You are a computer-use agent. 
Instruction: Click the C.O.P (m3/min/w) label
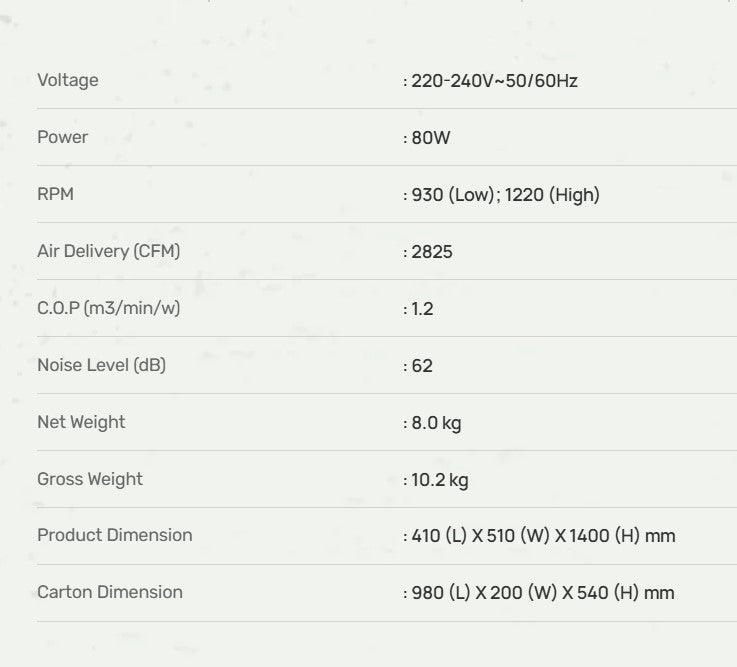[108, 308]
